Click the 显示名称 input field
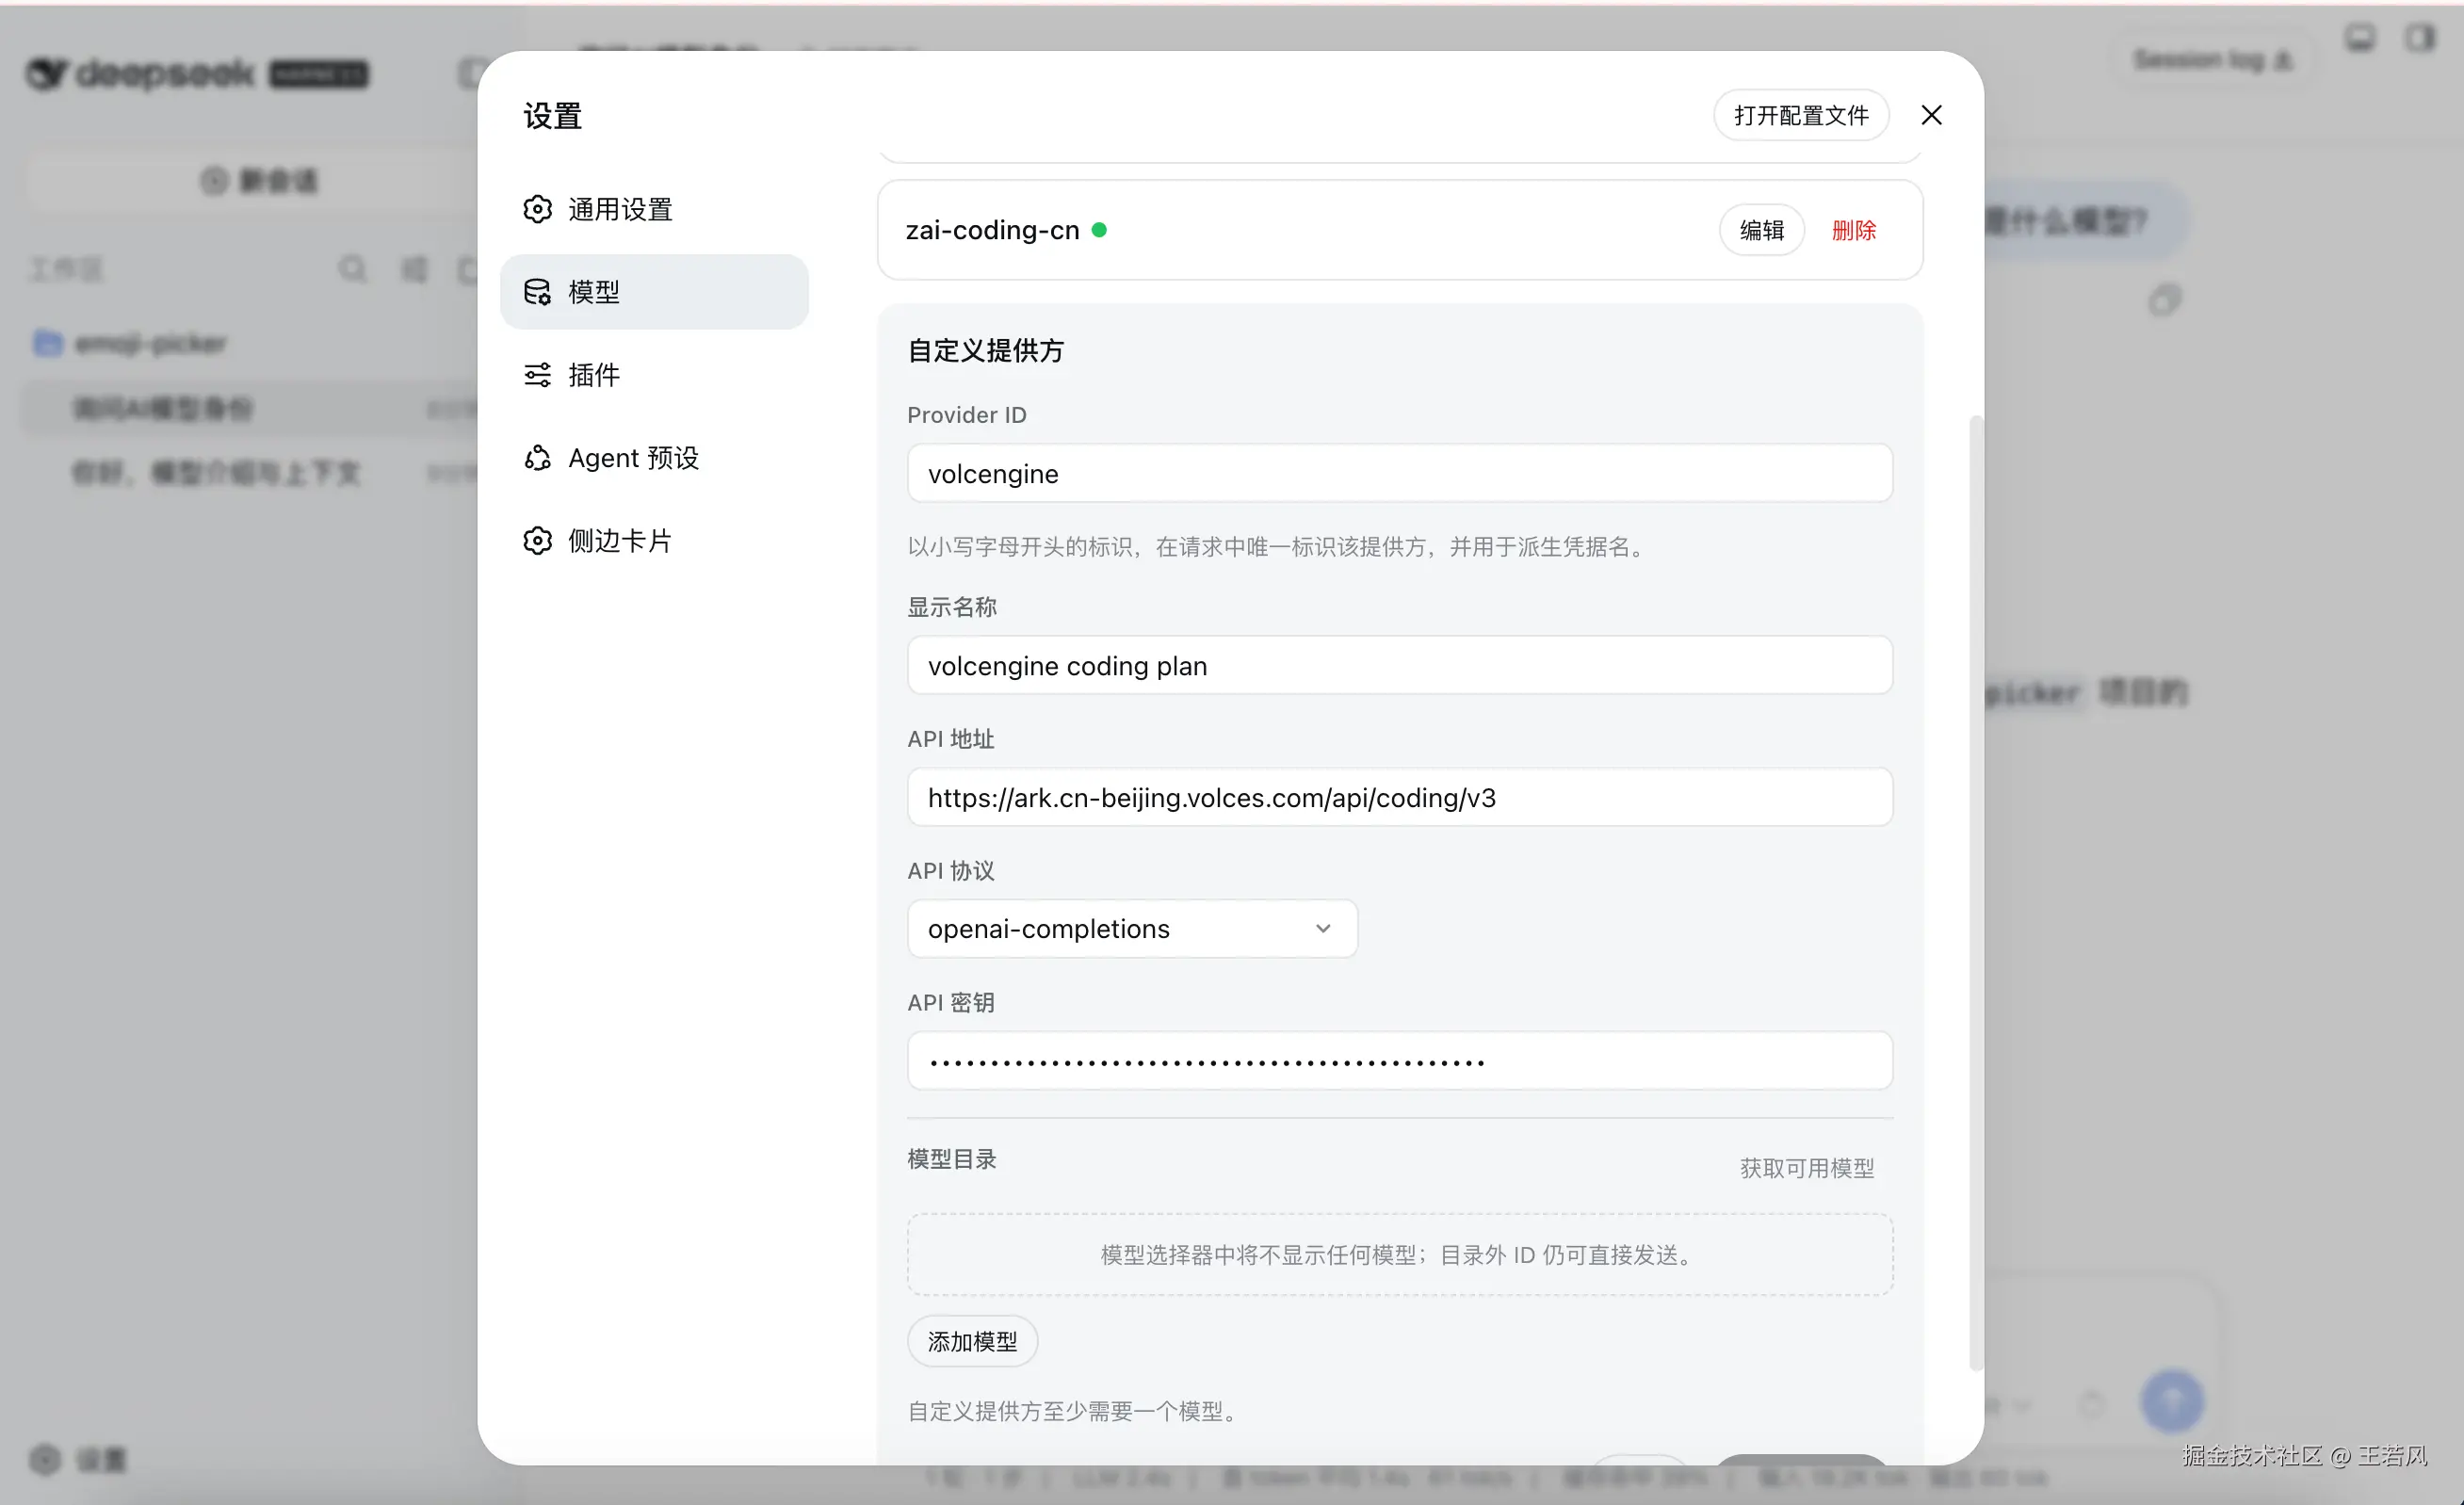The width and height of the screenshot is (2464, 1505). point(1399,665)
